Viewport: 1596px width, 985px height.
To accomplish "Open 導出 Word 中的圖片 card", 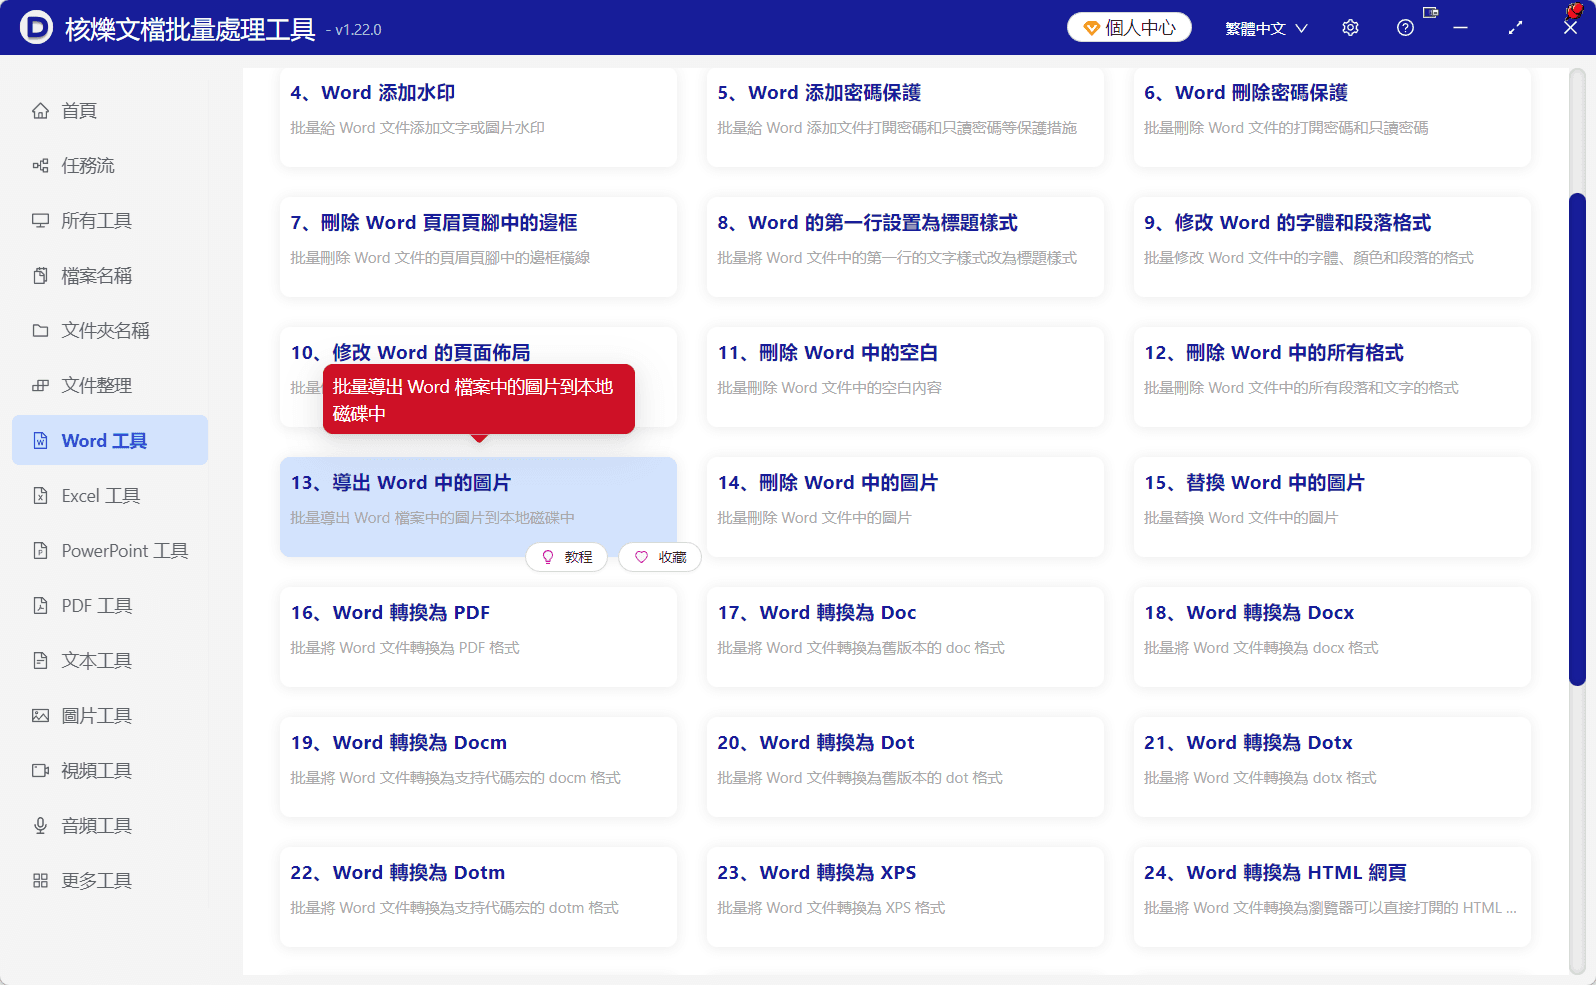I will (478, 507).
